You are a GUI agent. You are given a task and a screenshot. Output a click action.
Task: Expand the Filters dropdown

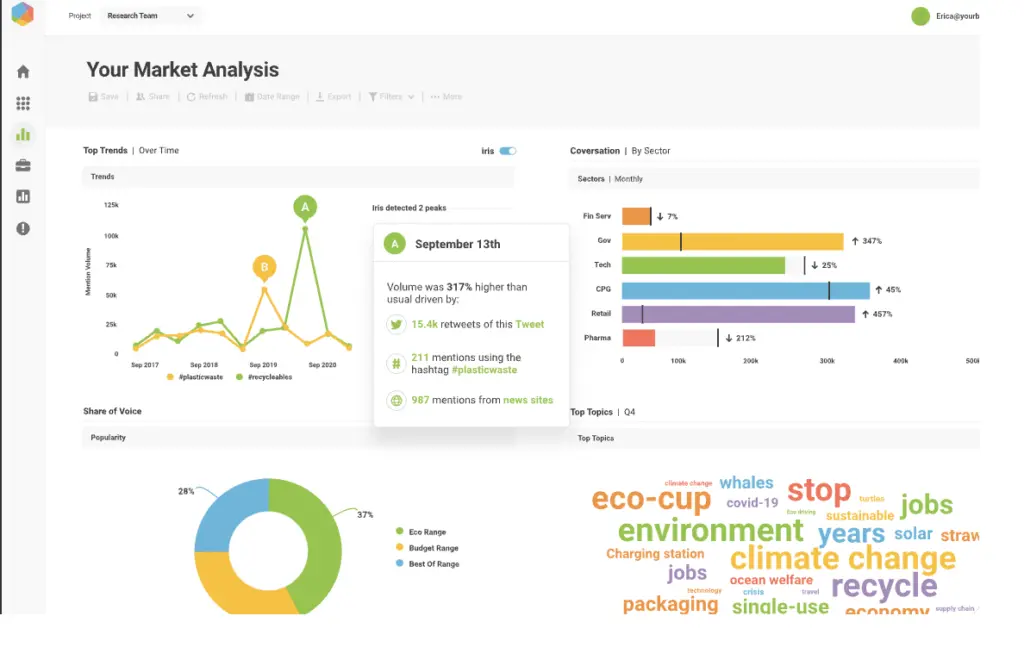[x=391, y=97]
